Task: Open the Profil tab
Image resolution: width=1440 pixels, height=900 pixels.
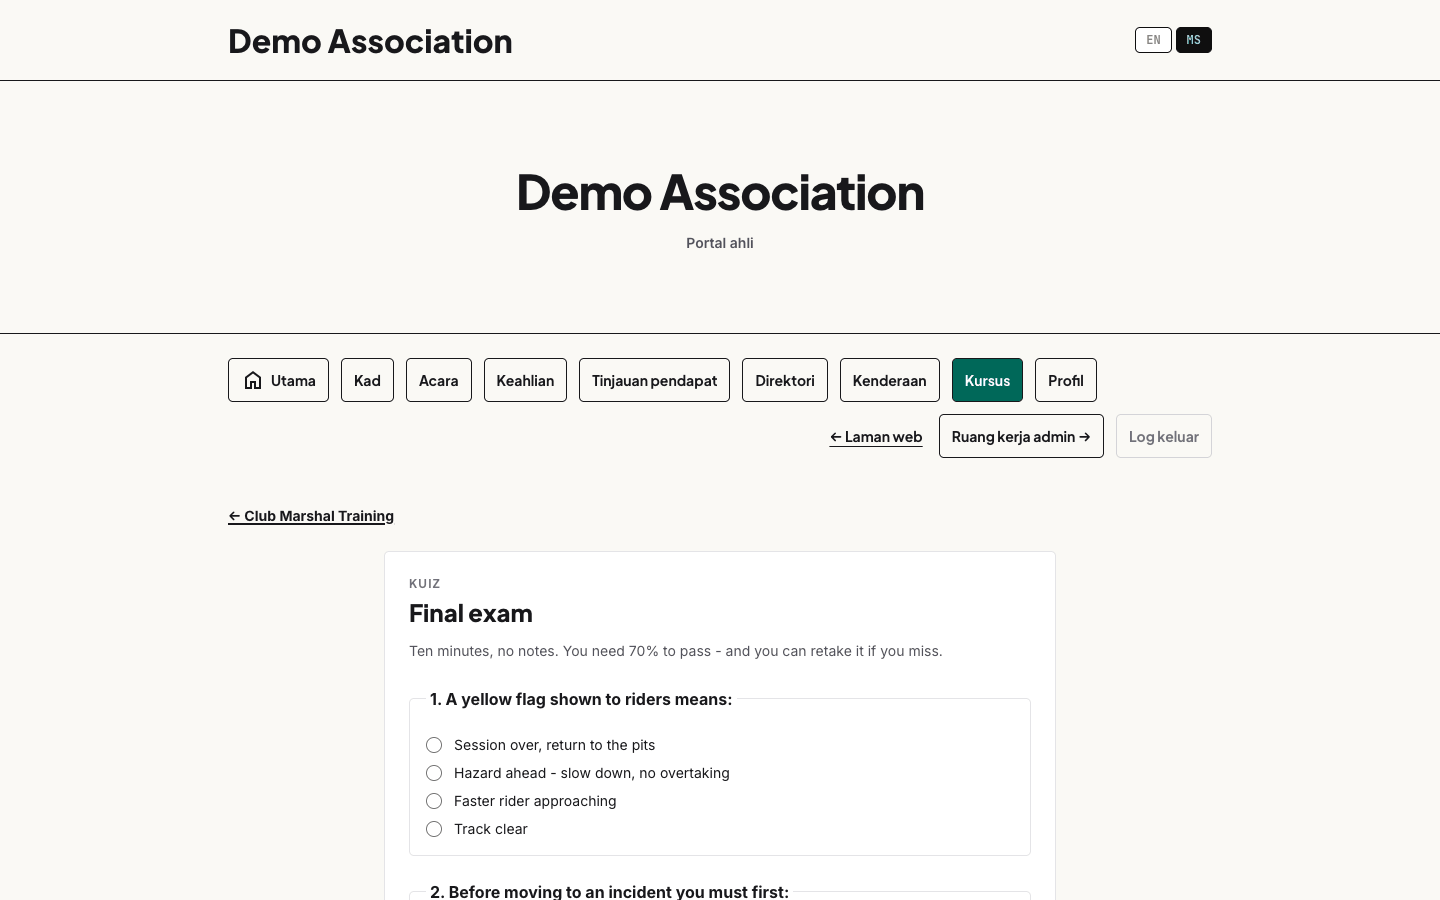Action: pos(1066,380)
